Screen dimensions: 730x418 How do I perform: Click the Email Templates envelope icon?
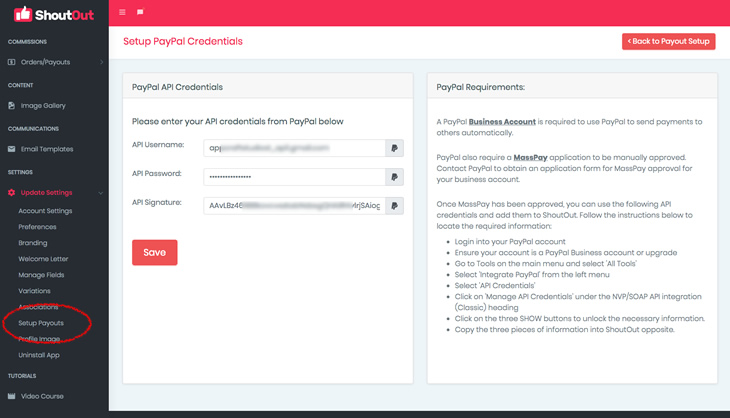(x=12, y=149)
